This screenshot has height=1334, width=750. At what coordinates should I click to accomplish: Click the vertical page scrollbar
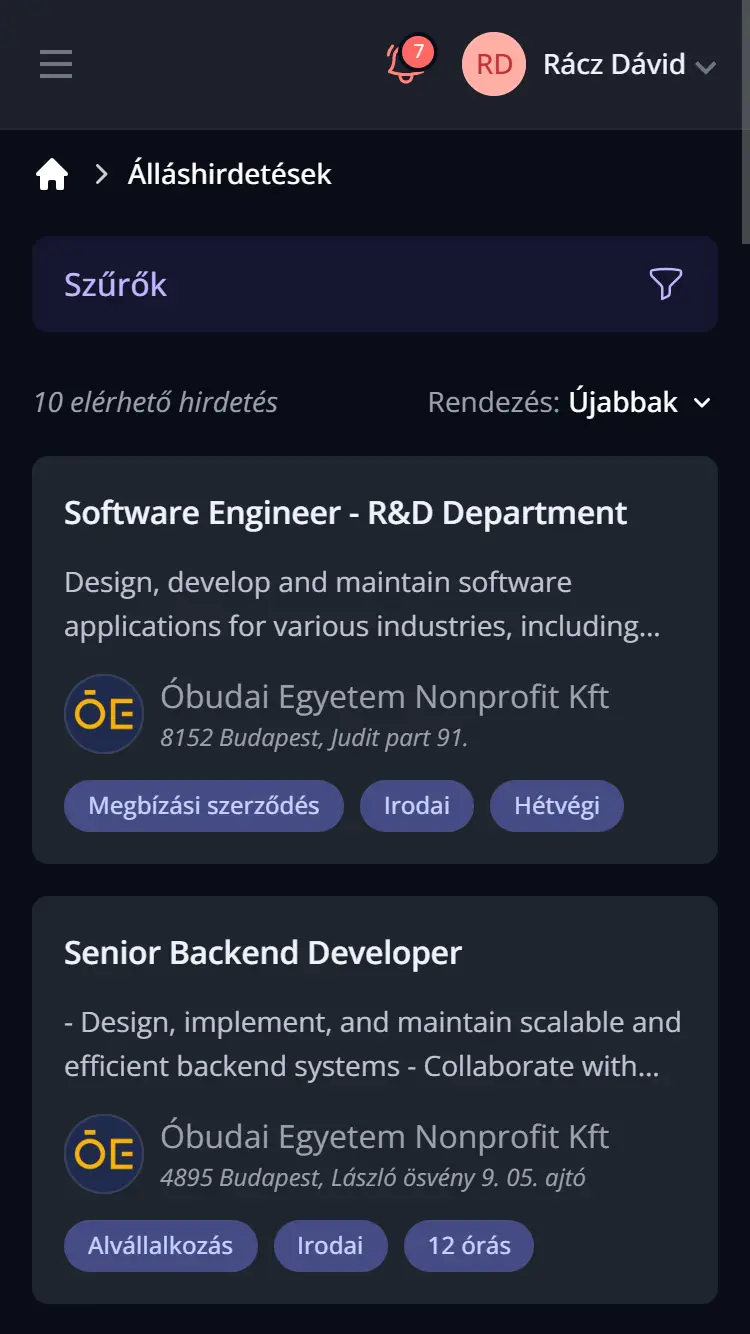[x=744, y=120]
